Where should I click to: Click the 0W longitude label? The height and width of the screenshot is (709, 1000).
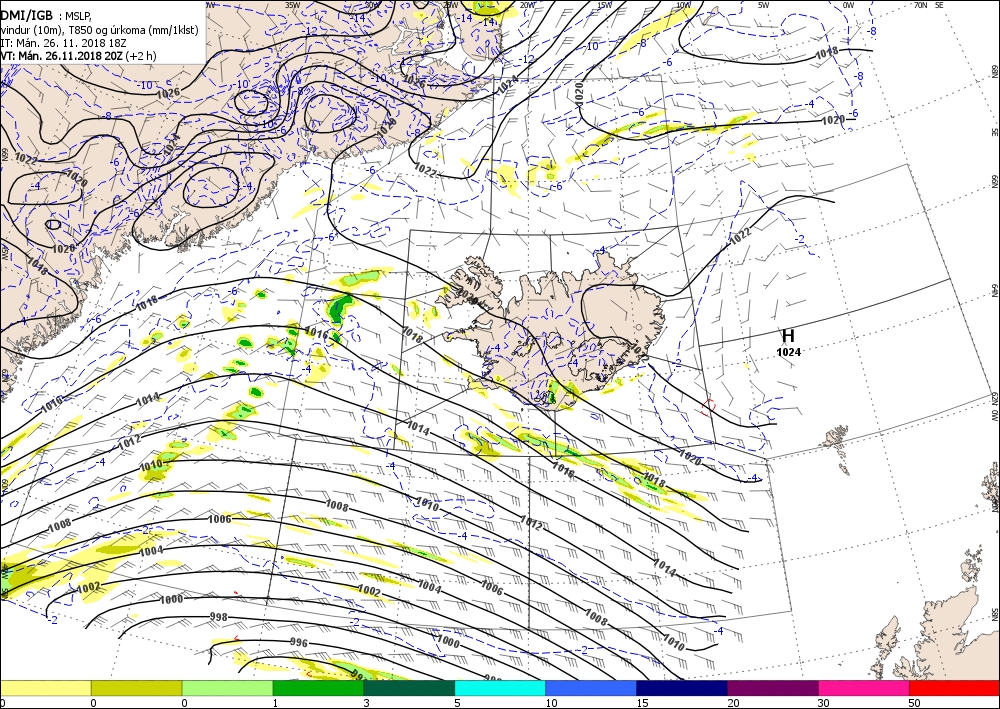(848, 4)
